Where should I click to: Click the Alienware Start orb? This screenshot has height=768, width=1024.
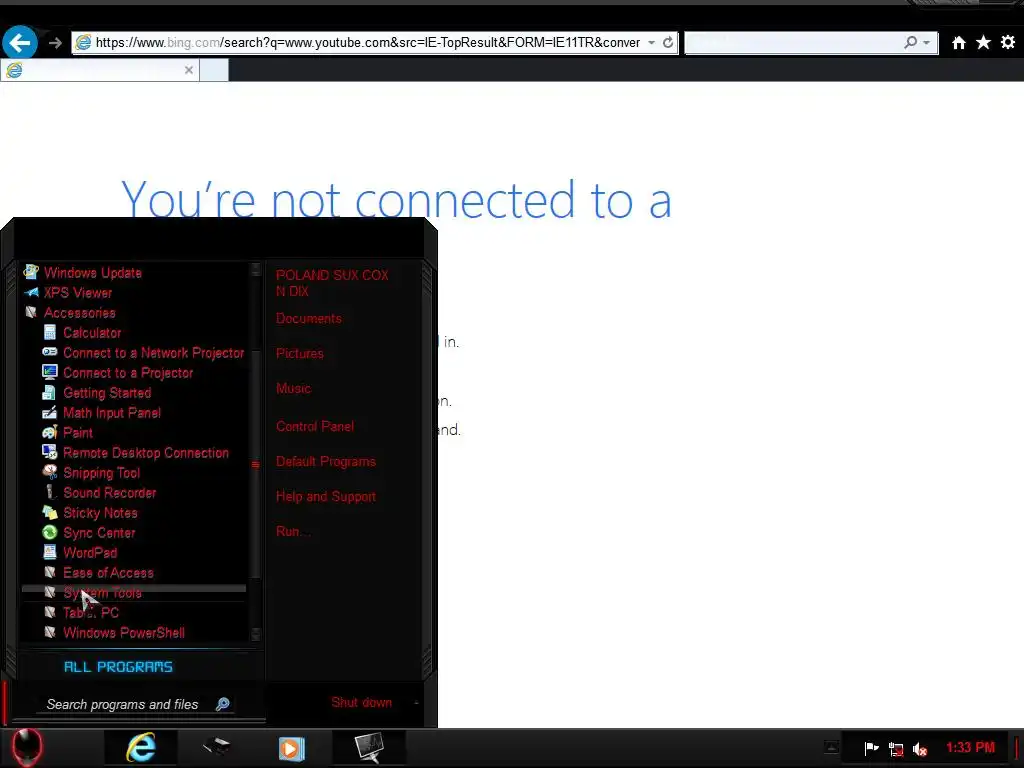pyautogui.click(x=27, y=748)
